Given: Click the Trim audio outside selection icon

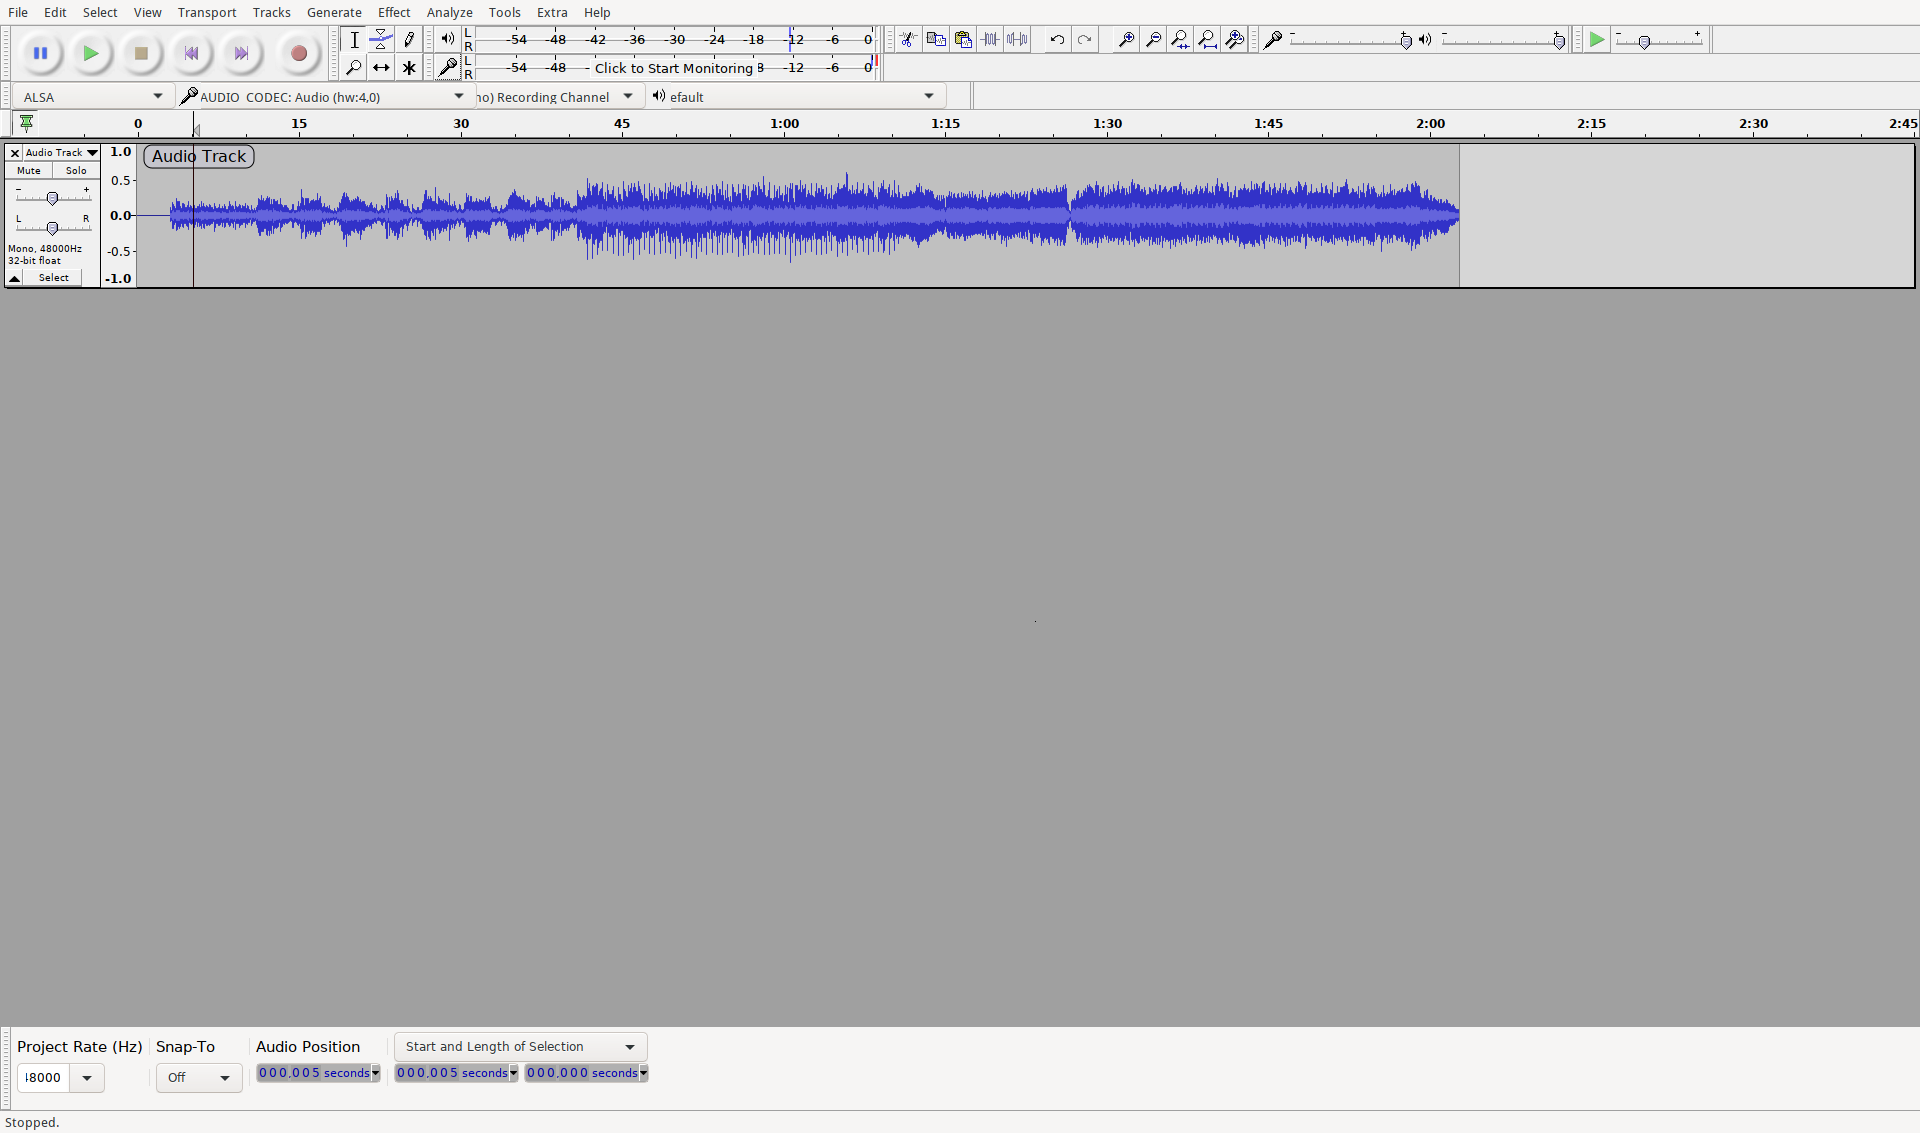Looking at the screenshot, I should click(990, 40).
